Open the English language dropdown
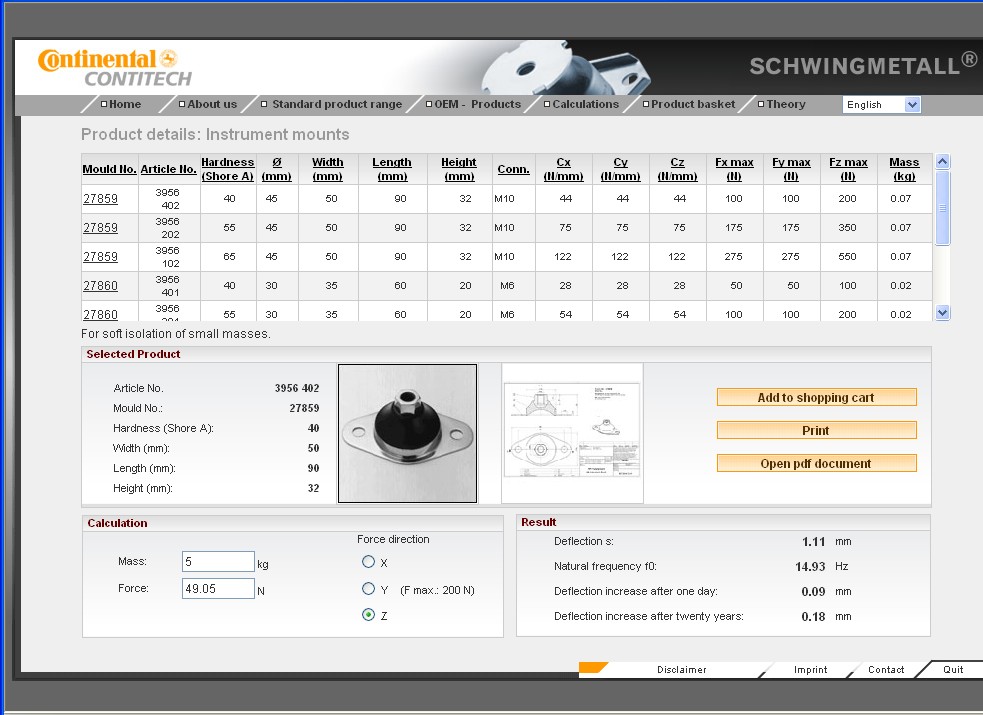This screenshot has height=715, width=983. [x=880, y=105]
